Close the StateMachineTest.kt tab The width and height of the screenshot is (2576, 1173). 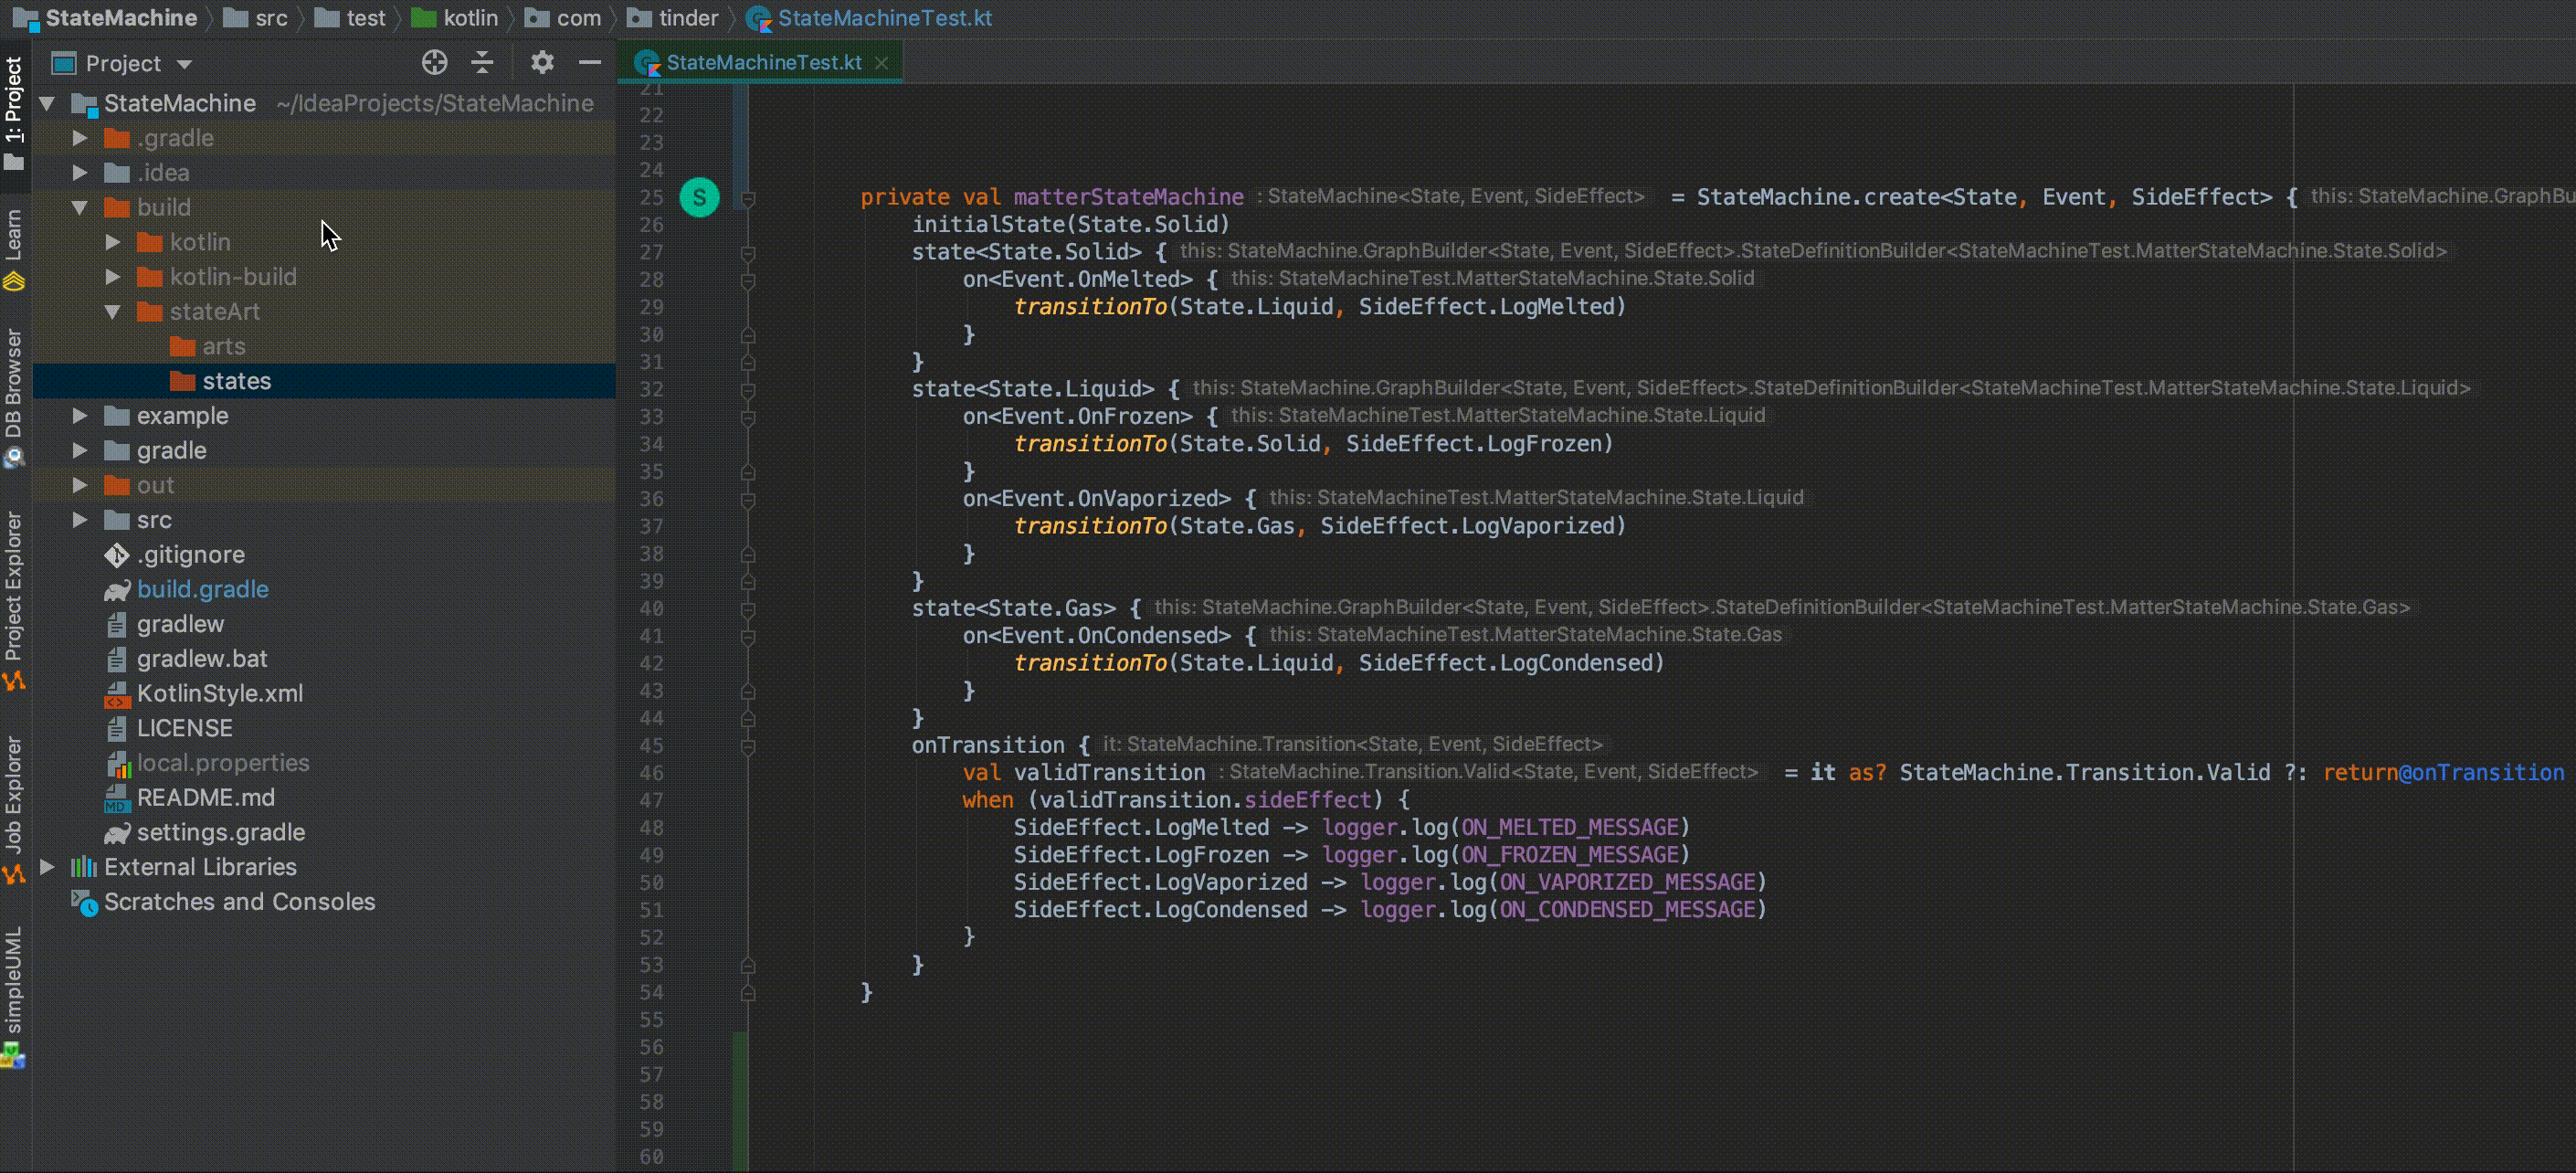(881, 63)
